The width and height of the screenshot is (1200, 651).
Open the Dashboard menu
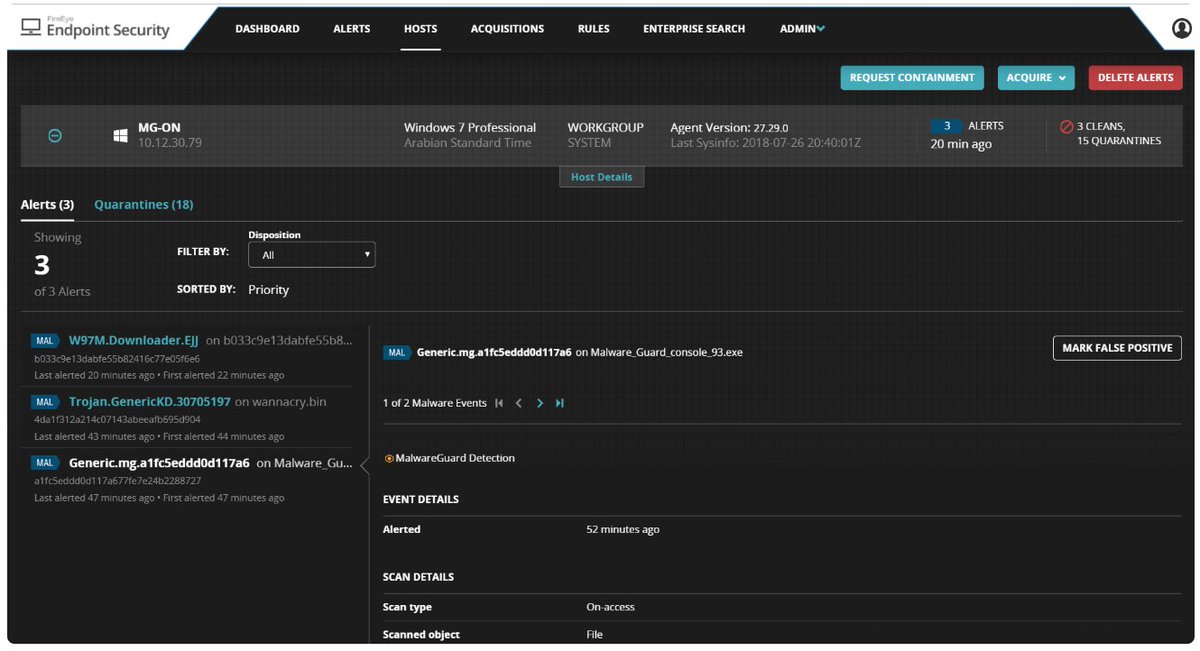coord(267,29)
